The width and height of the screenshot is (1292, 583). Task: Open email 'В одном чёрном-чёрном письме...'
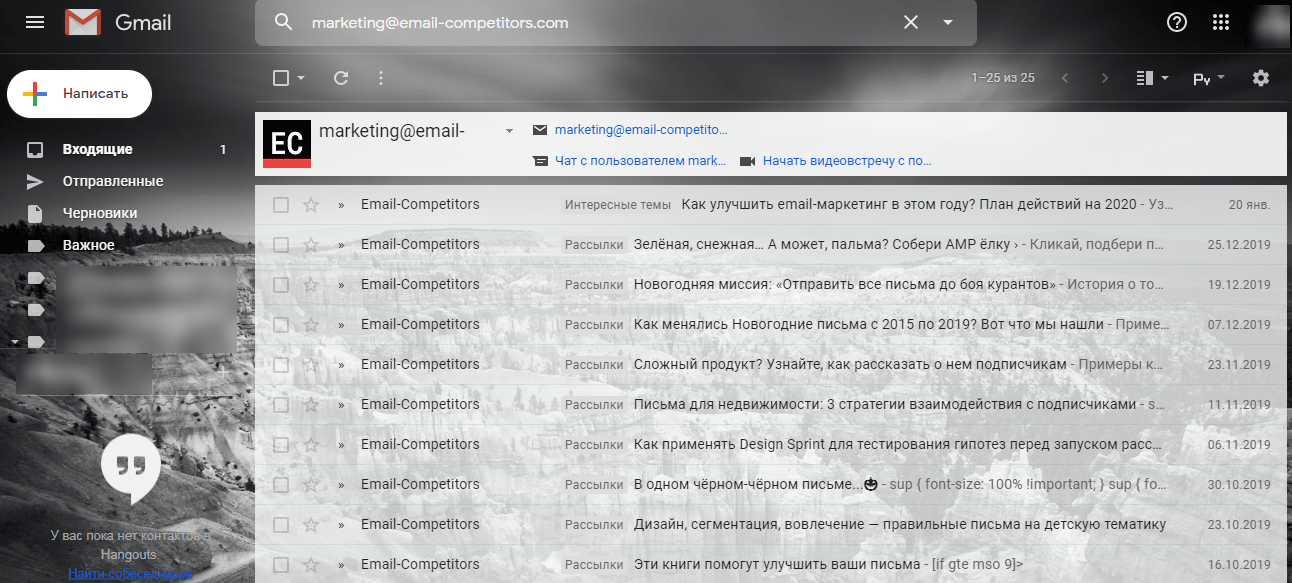tap(772, 485)
